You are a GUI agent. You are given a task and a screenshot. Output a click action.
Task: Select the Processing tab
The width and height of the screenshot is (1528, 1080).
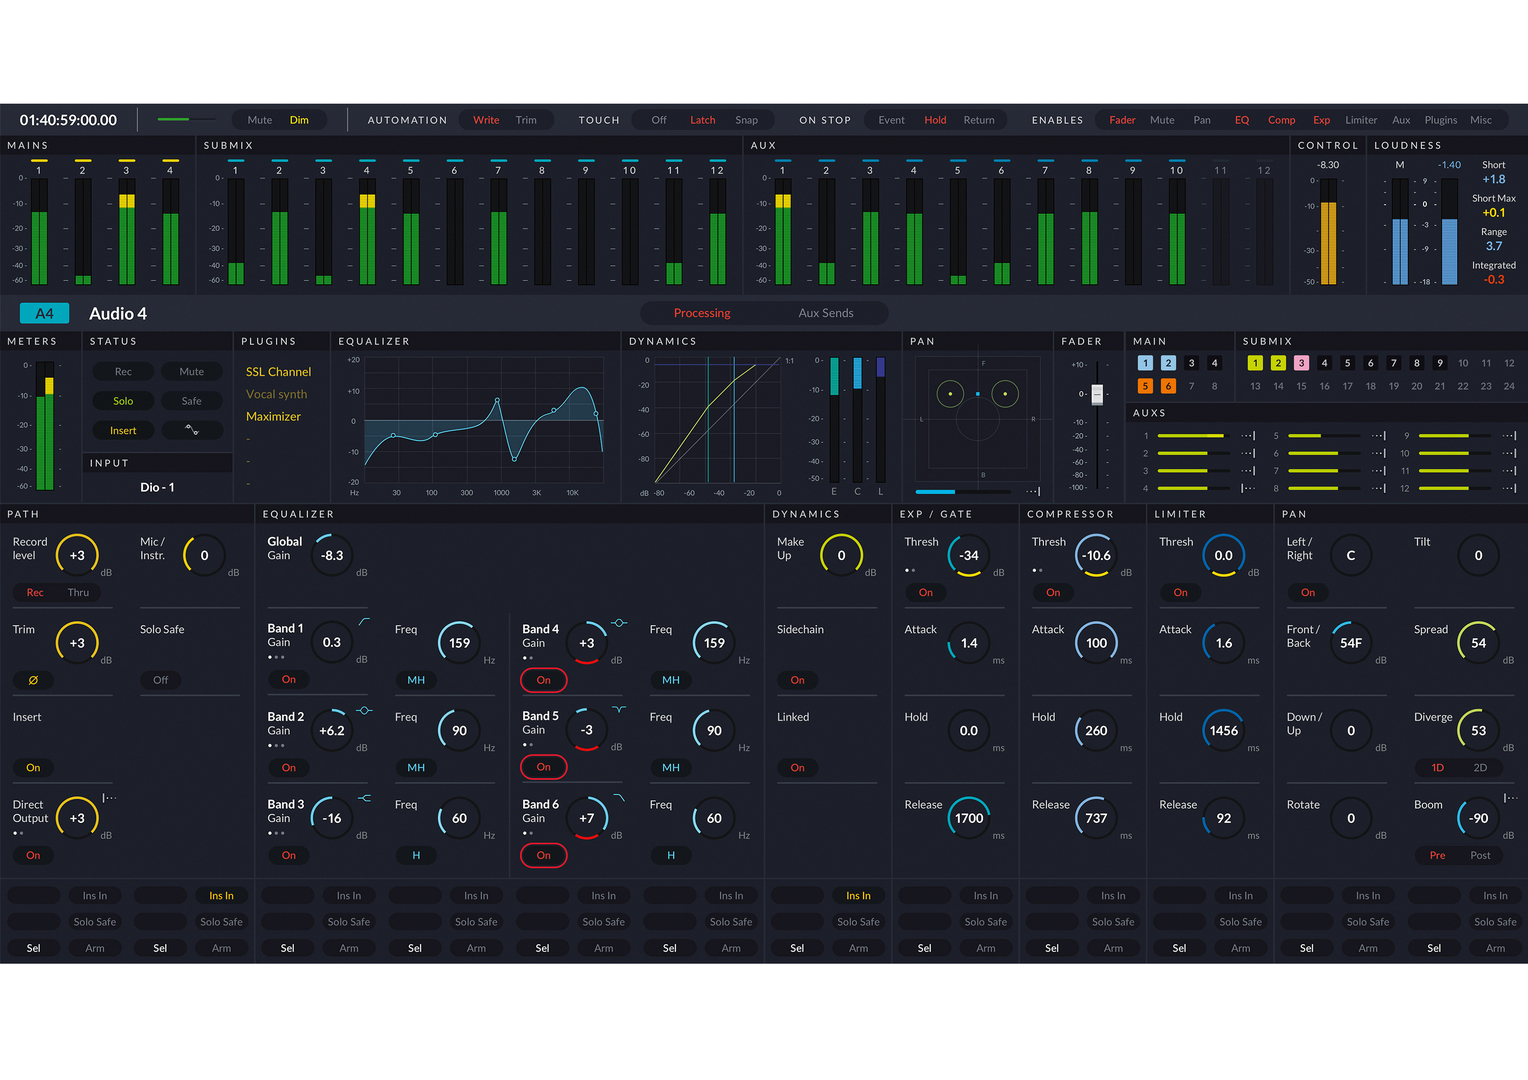(702, 313)
